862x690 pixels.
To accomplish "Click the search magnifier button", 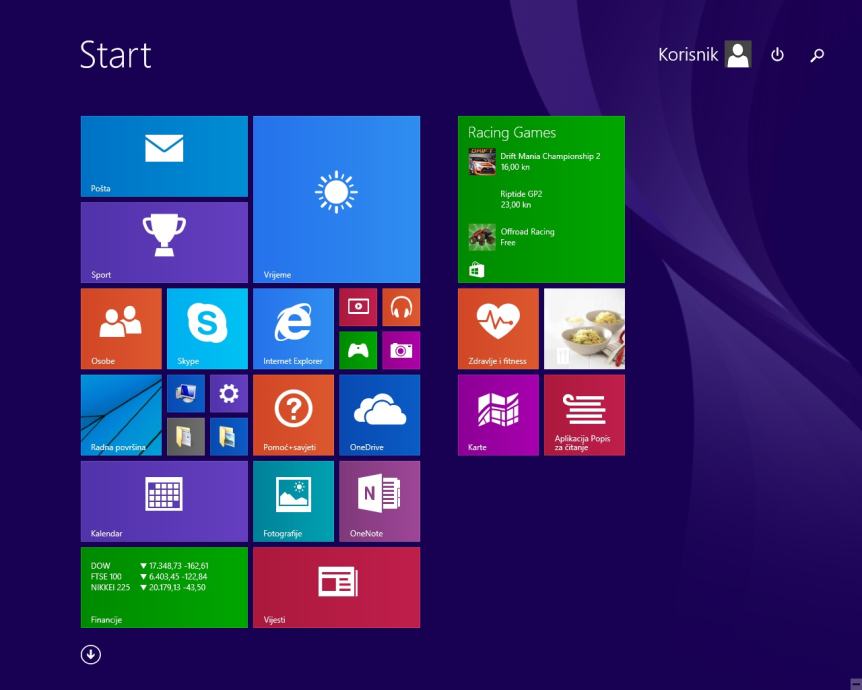I will [x=817, y=55].
